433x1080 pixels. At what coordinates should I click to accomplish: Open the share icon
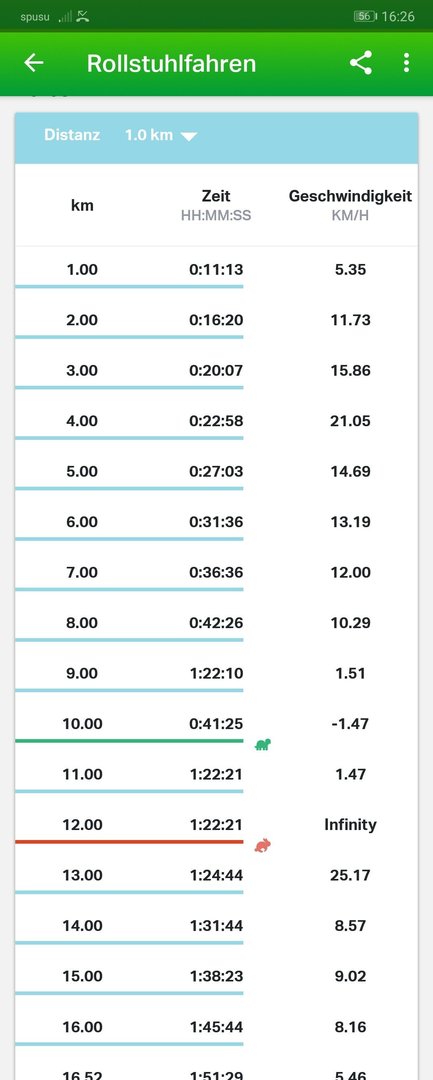(x=361, y=63)
